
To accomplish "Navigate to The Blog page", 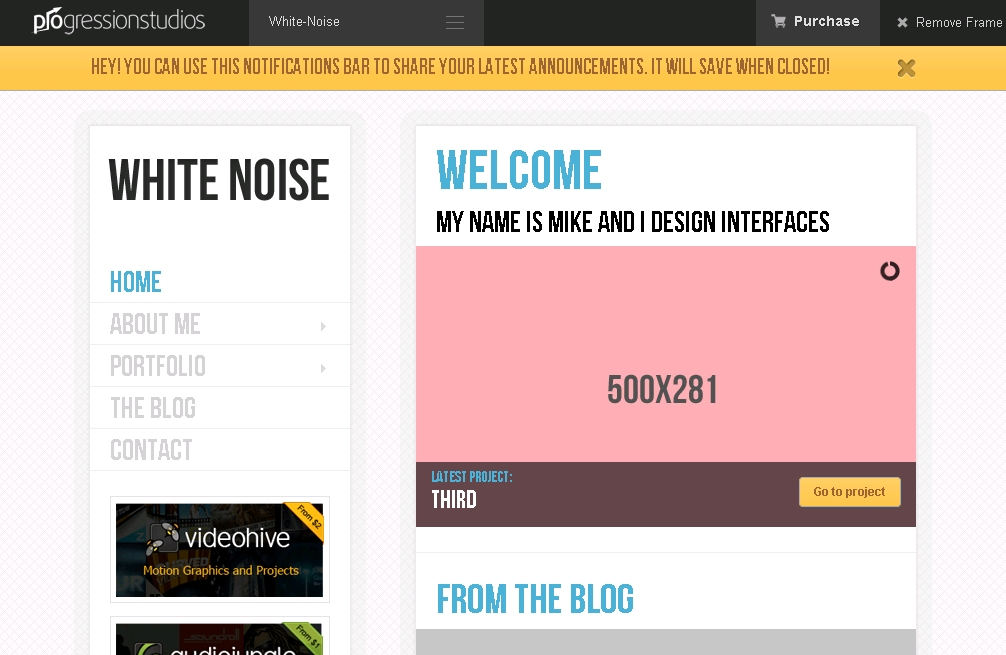I will click(153, 408).
